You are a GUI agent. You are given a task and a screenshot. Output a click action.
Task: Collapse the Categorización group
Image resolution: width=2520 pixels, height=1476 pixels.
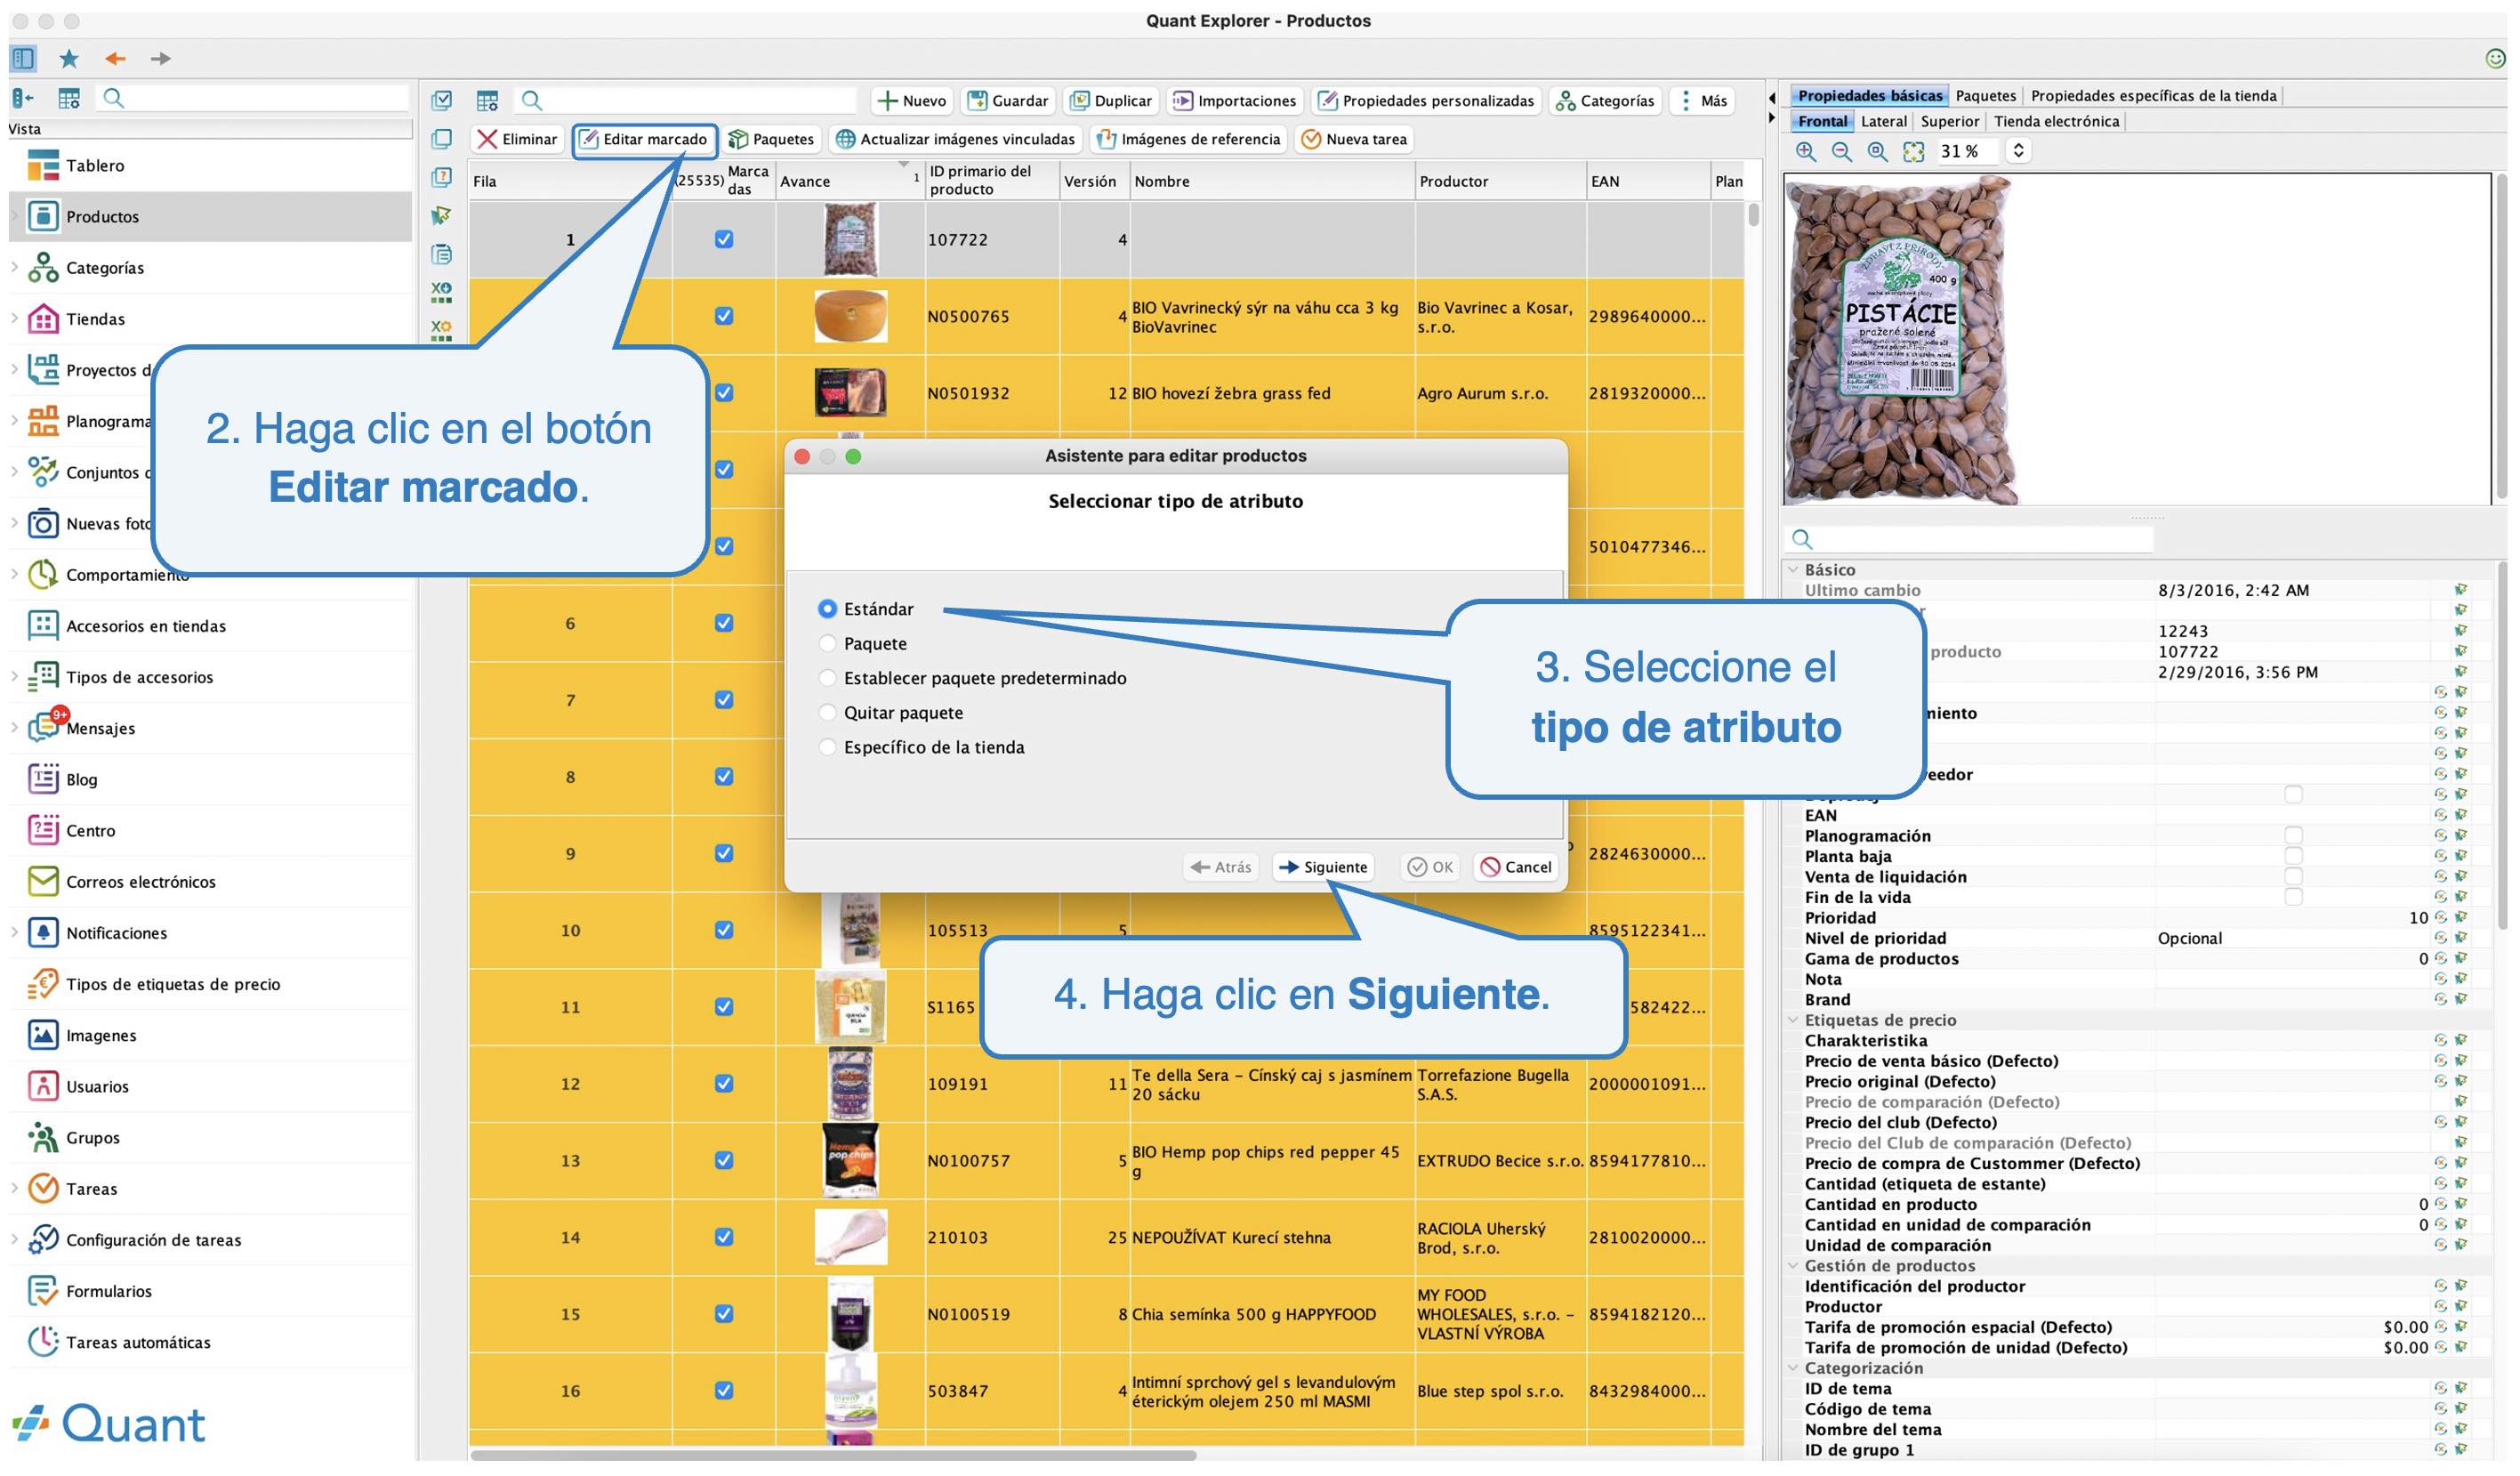pyautogui.click(x=1793, y=1368)
